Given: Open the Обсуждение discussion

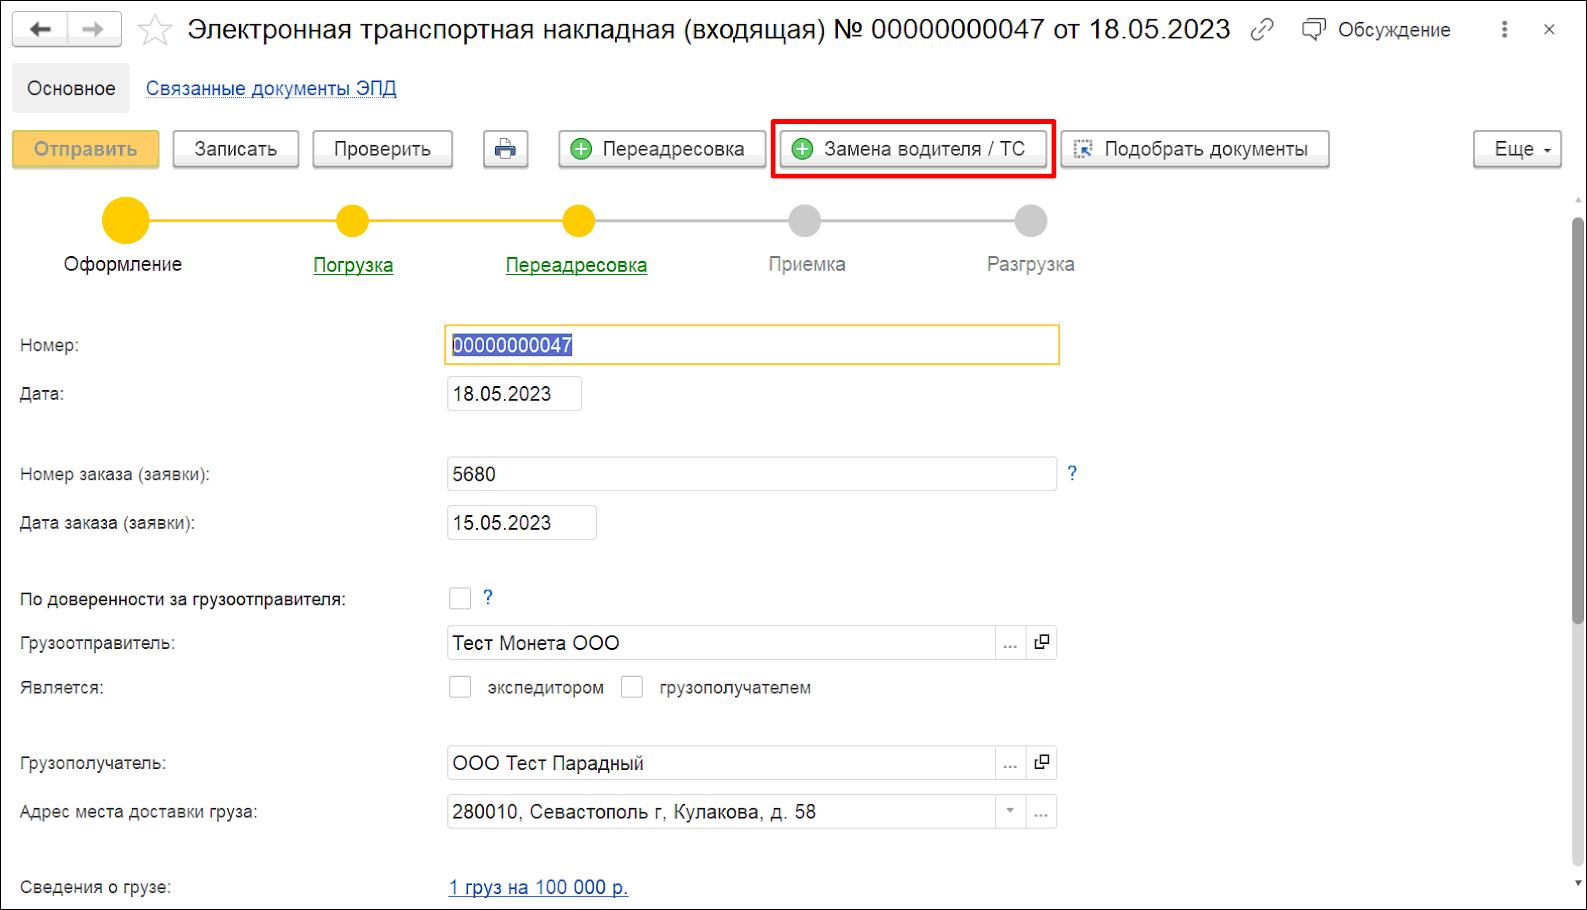Looking at the screenshot, I should 1376,30.
